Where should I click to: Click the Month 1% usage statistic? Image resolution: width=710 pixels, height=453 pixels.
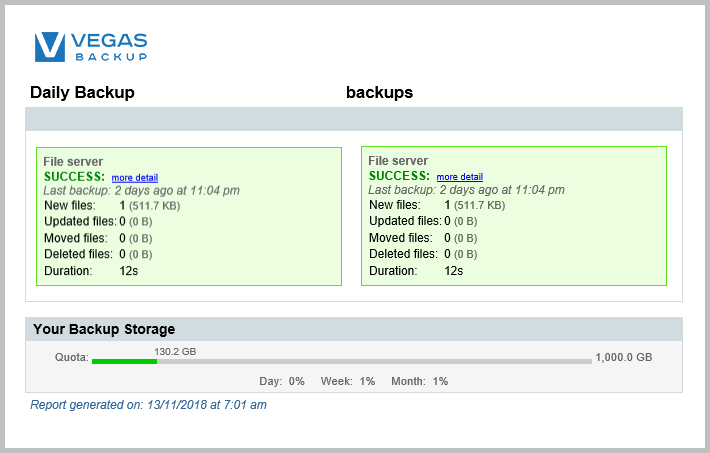tap(418, 381)
